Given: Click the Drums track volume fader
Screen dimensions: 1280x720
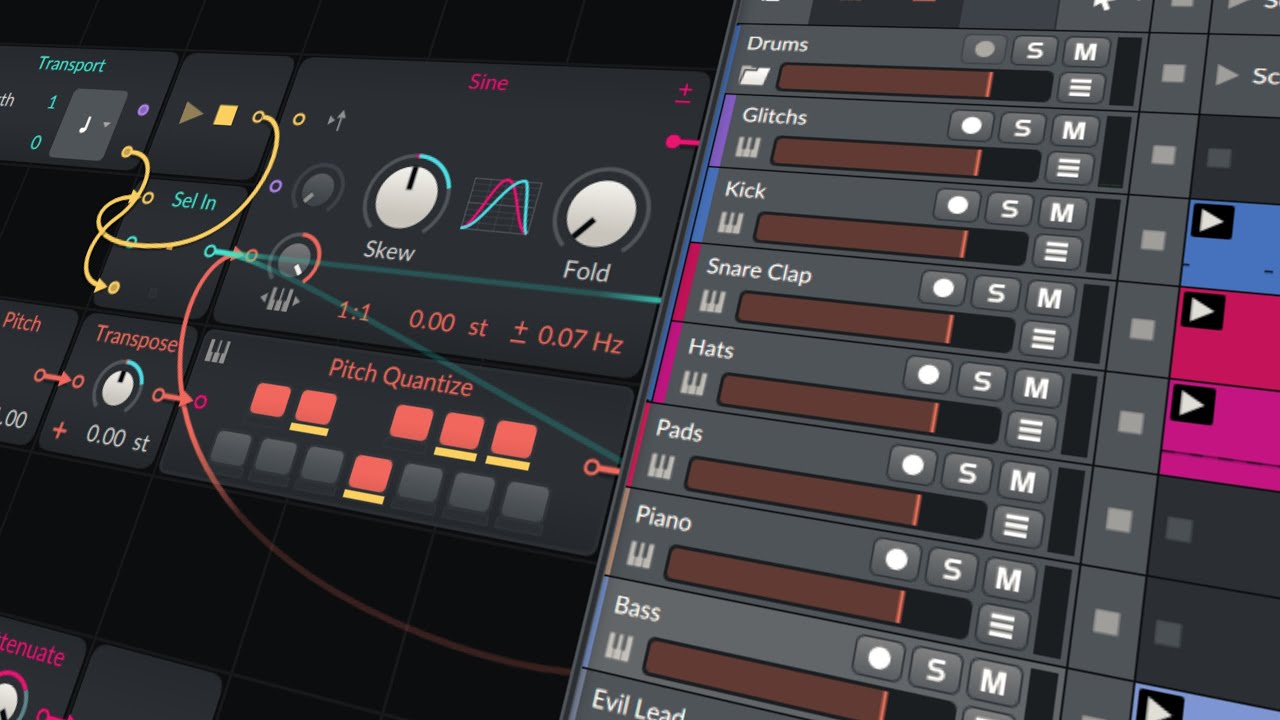Looking at the screenshot, I should point(914,83).
